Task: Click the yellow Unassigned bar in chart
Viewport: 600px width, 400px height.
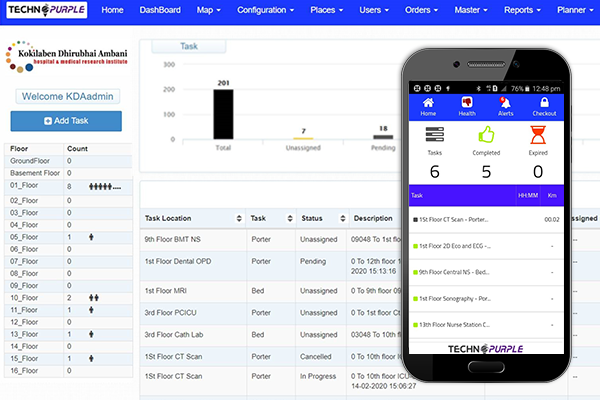Action: point(303,138)
